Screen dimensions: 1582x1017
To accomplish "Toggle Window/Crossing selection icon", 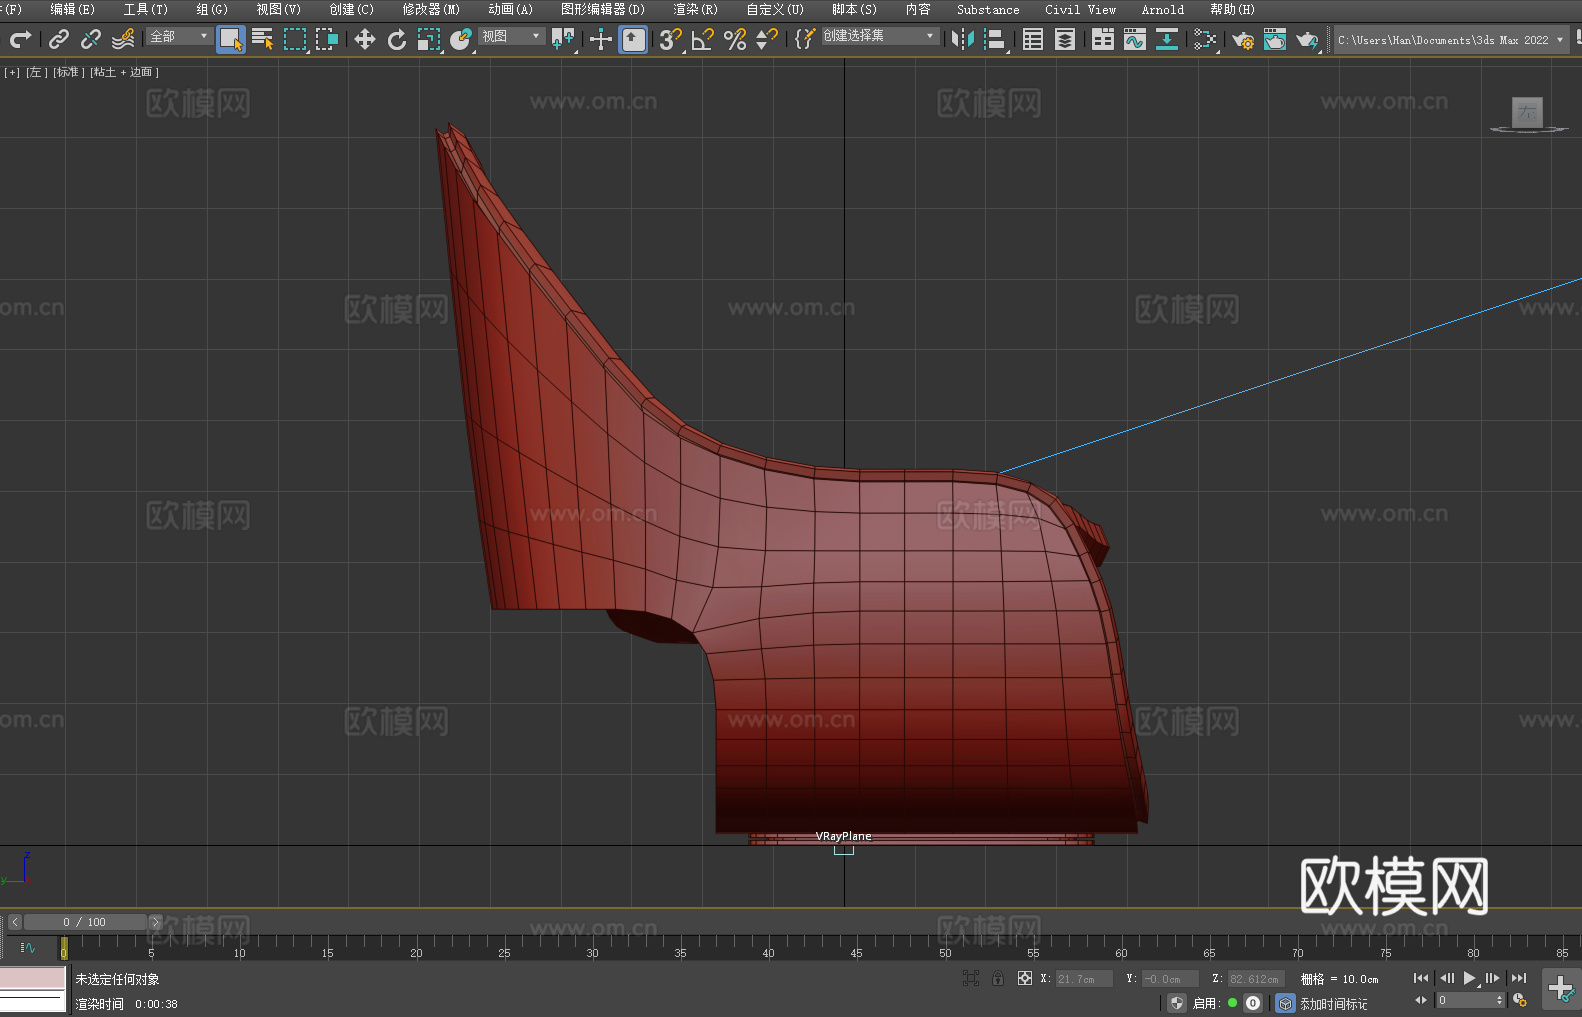I will point(327,39).
